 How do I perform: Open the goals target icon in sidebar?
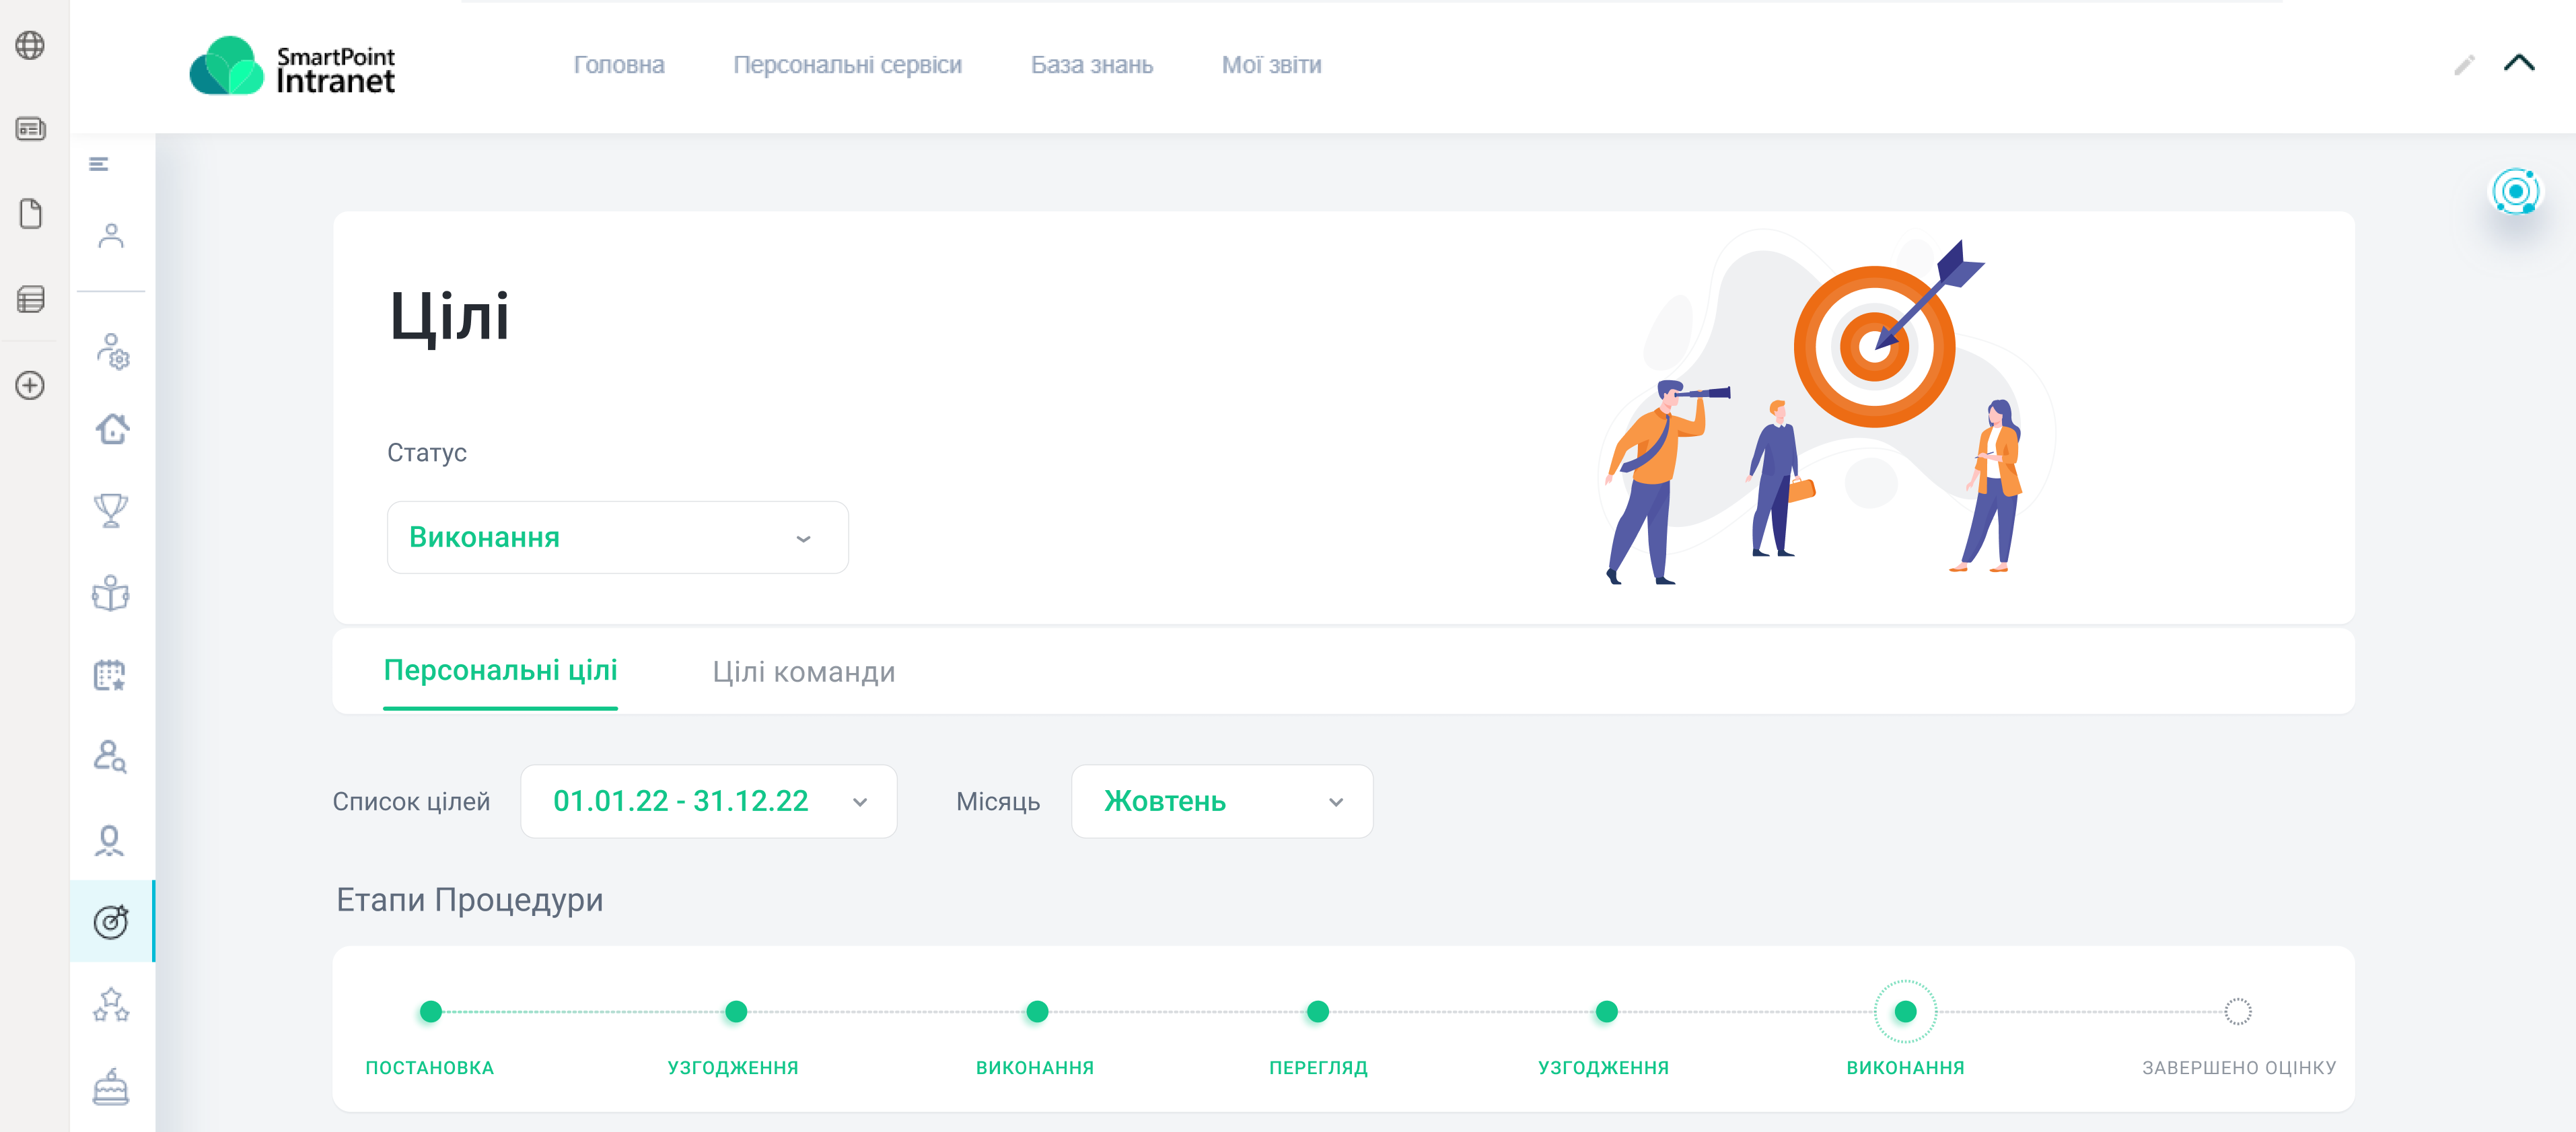point(111,921)
